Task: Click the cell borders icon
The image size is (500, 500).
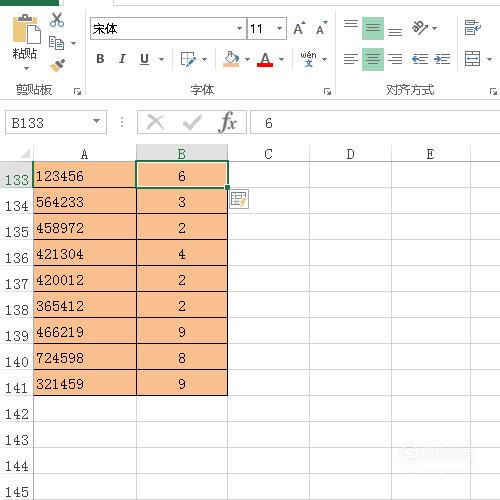Action: pyautogui.click(x=188, y=59)
